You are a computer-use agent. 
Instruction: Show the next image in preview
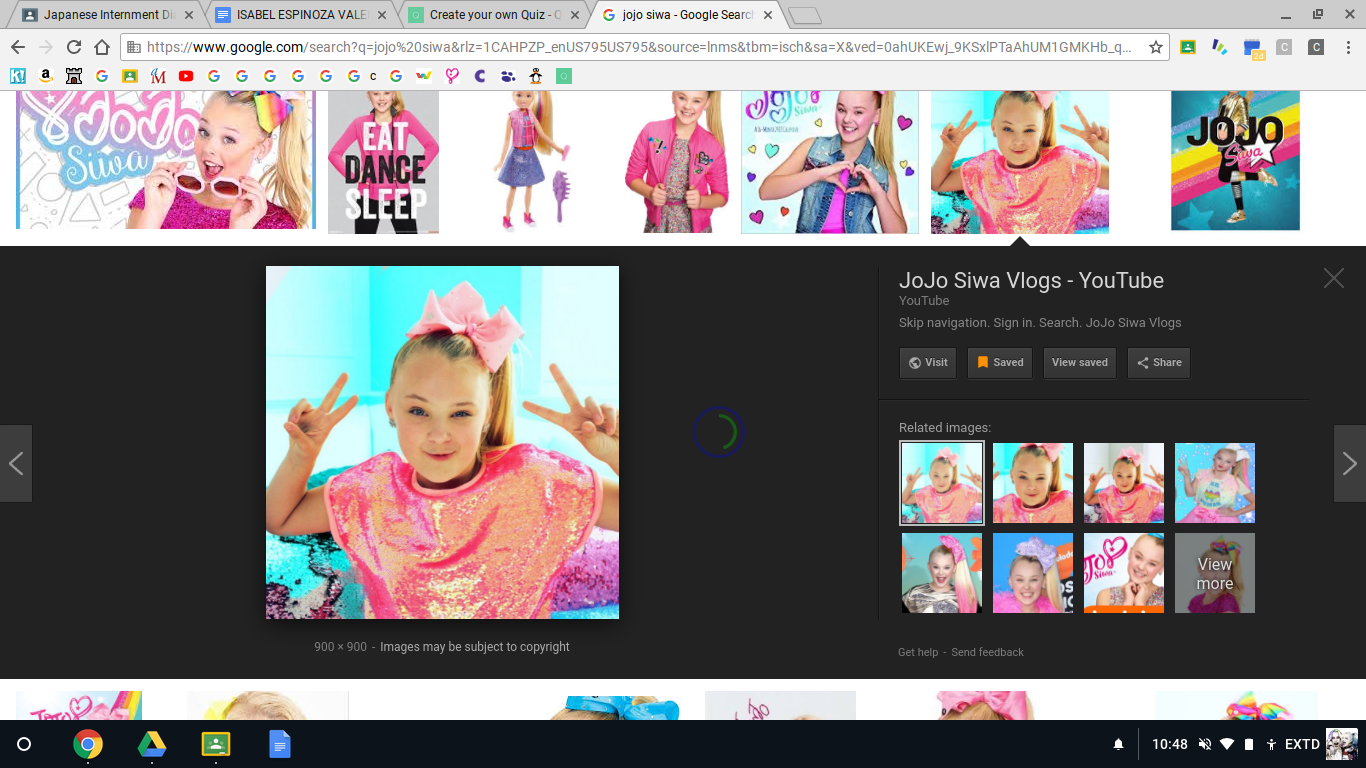(1350, 463)
